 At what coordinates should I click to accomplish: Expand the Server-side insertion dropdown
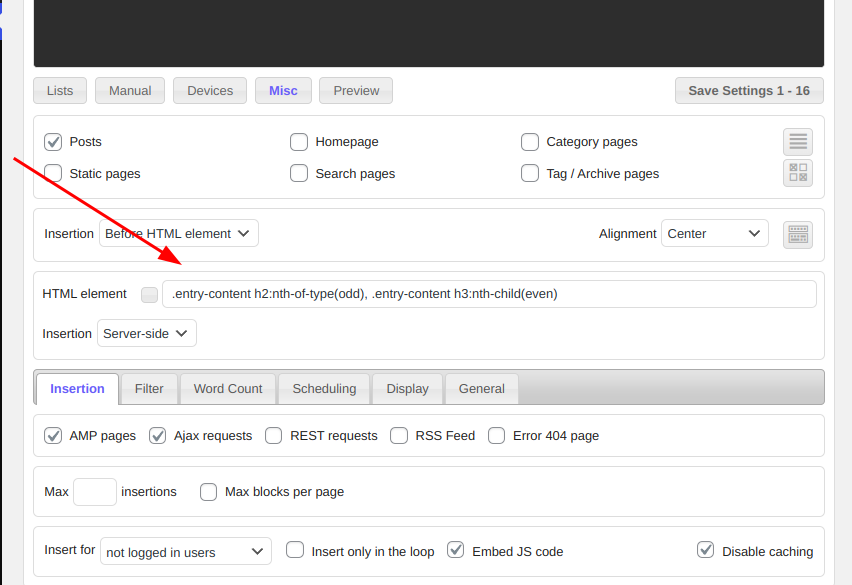pyautogui.click(x=147, y=334)
